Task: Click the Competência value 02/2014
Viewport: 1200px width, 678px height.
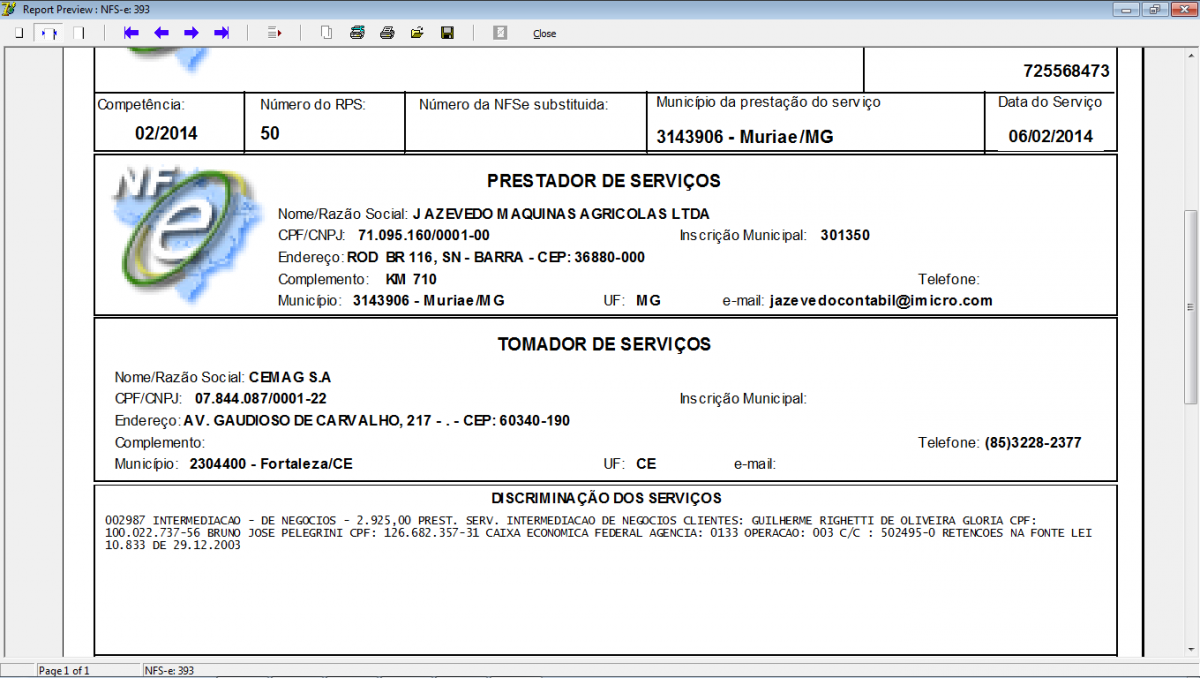Action: 166,133
